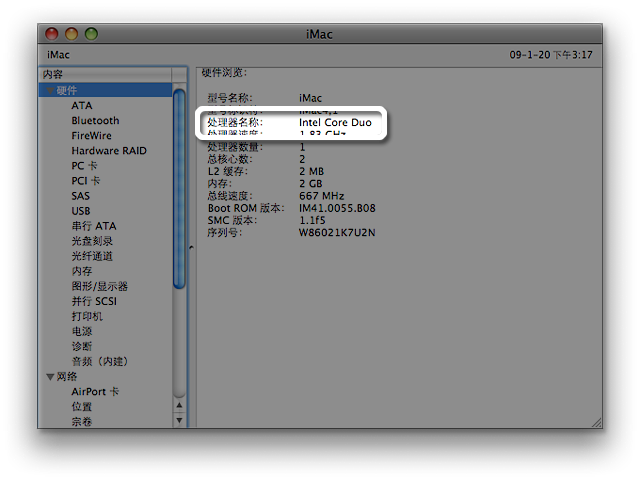Select ATA in the sidebar
This screenshot has height=480, width=640.
click(82, 106)
